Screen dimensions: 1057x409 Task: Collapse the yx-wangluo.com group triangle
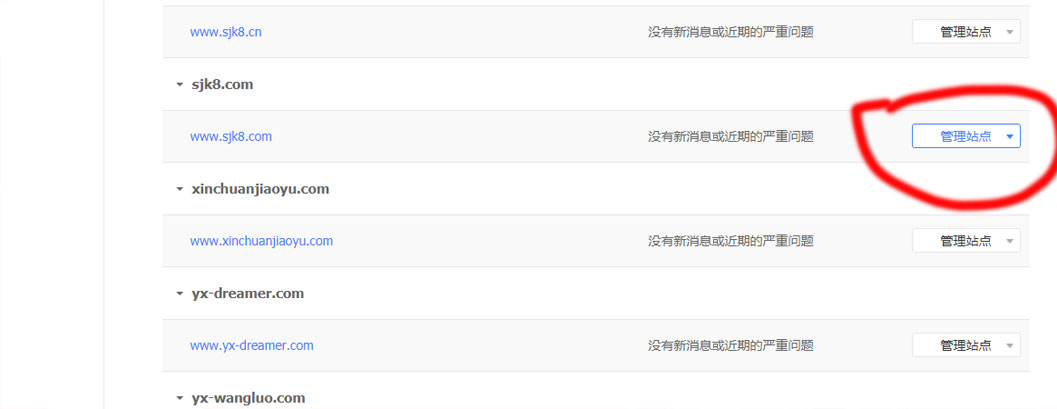point(179,399)
